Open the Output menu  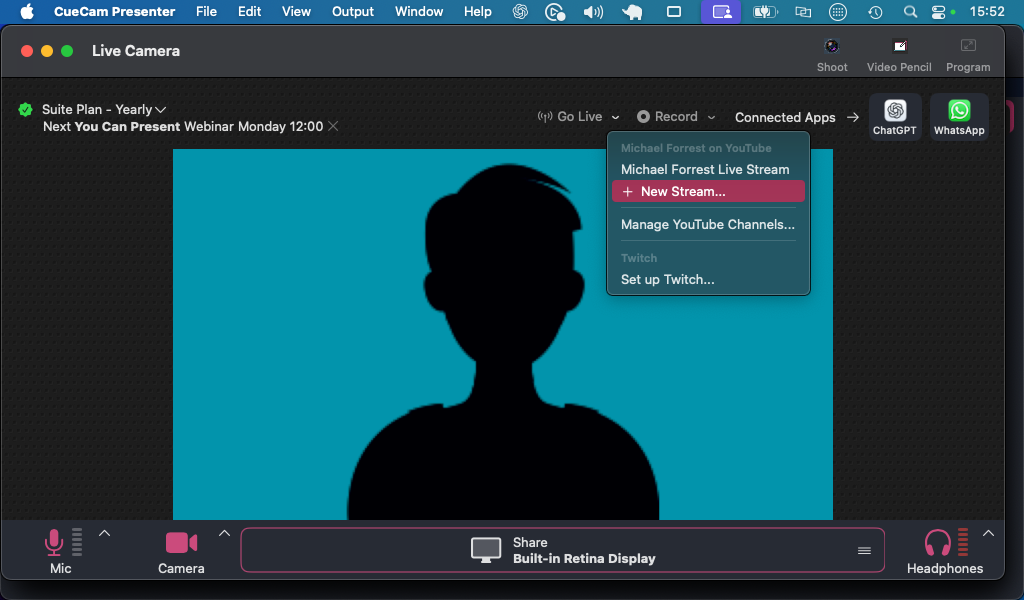tap(353, 12)
